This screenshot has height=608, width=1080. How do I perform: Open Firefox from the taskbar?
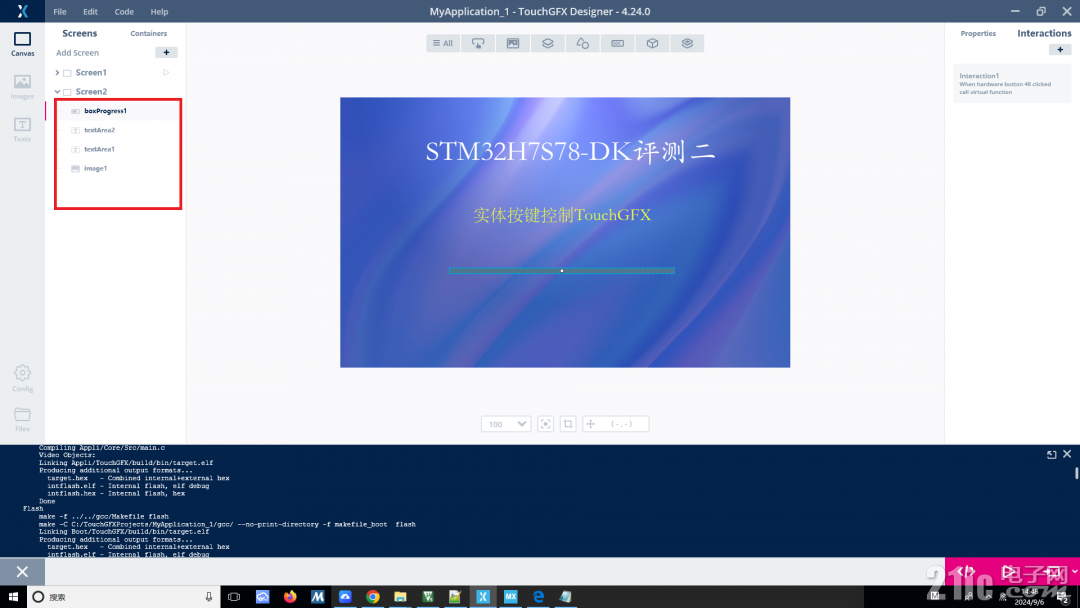click(290, 597)
